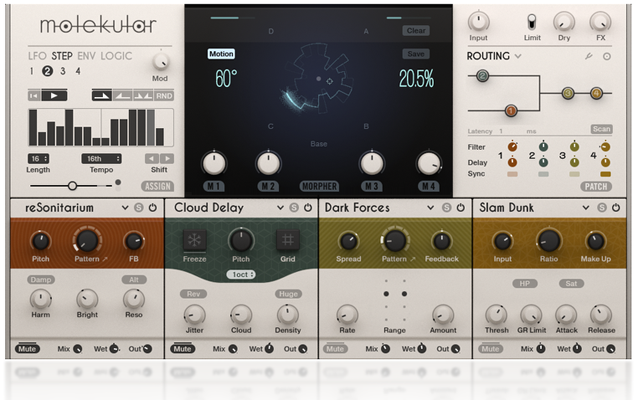Open reSonitarium effect selector chevron
Viewport: 638px width, 400px height.
(125, 208)
